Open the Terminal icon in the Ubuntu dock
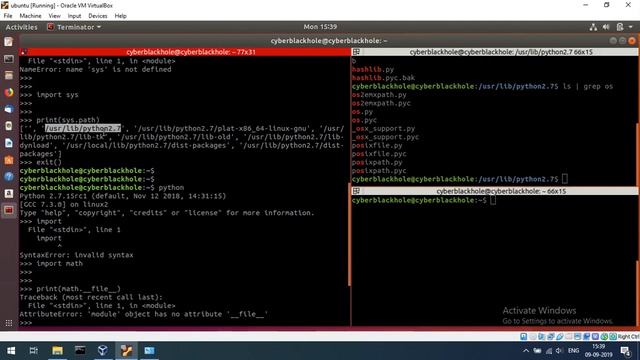This screenshot has height=360, width=640. coord(9,59)
